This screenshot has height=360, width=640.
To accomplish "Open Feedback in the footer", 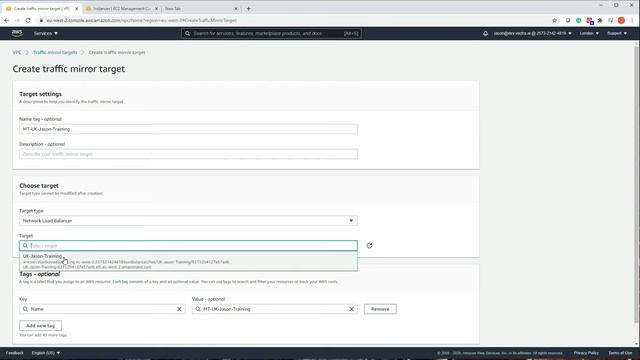I will click(15, 353).
